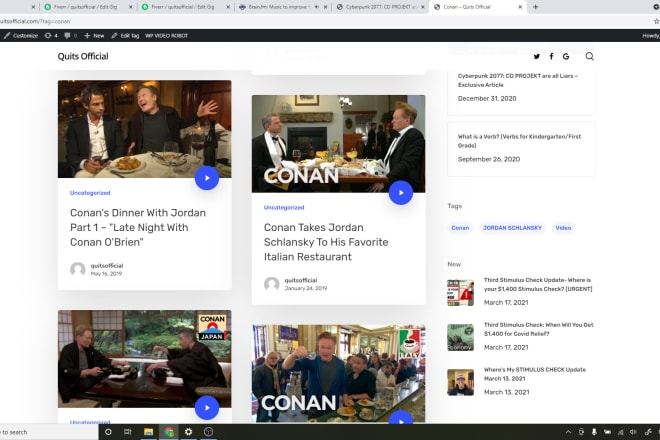Click the Conan Japan video thumbnail
The width and height of the screenshot is (660, 440).
(x=144, y=359)
